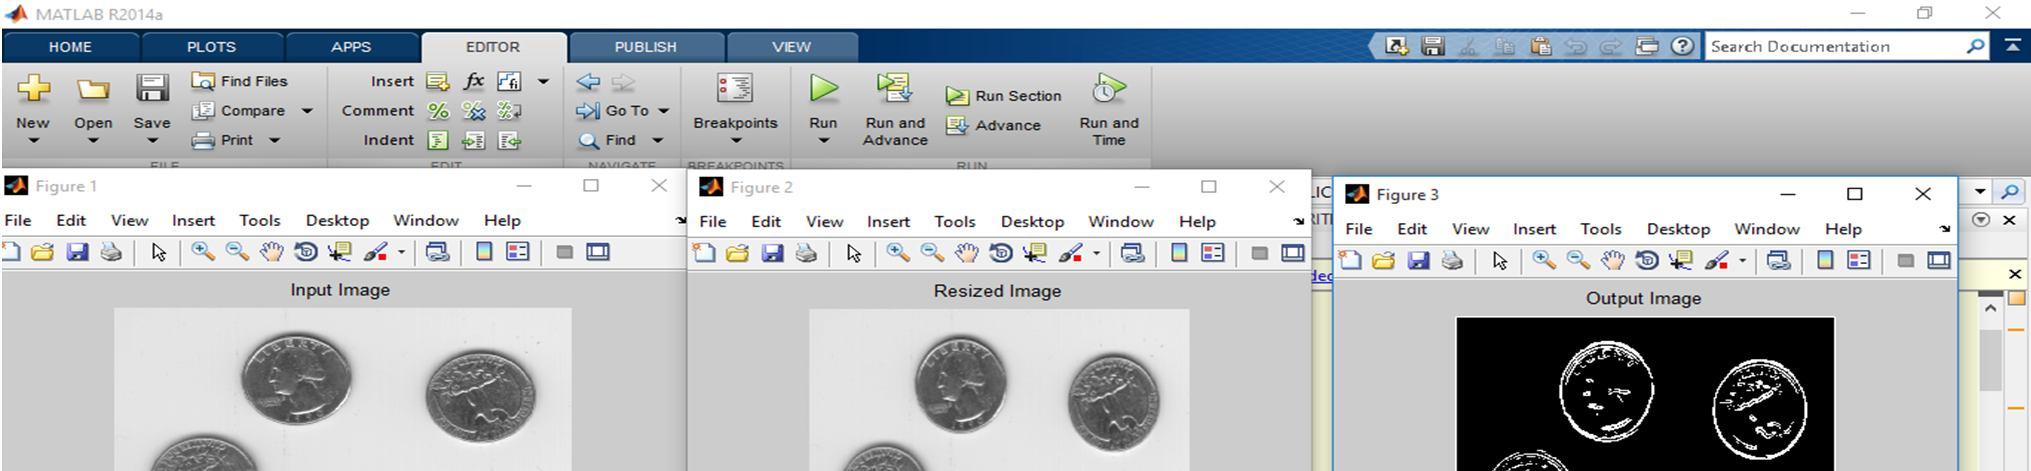Toggle Zoom In tool in Figure 1
This screenshot has height=471, width=2031.
pyautogui.click(x=203, y=252)
